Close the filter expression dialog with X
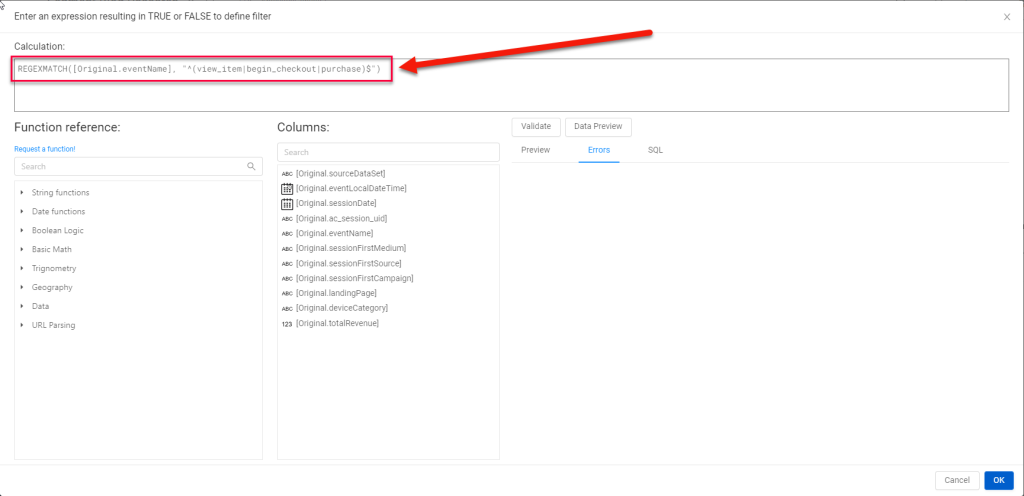Image resolution: width=1024 pixels, height=496 pixels. click(1007, 17)
